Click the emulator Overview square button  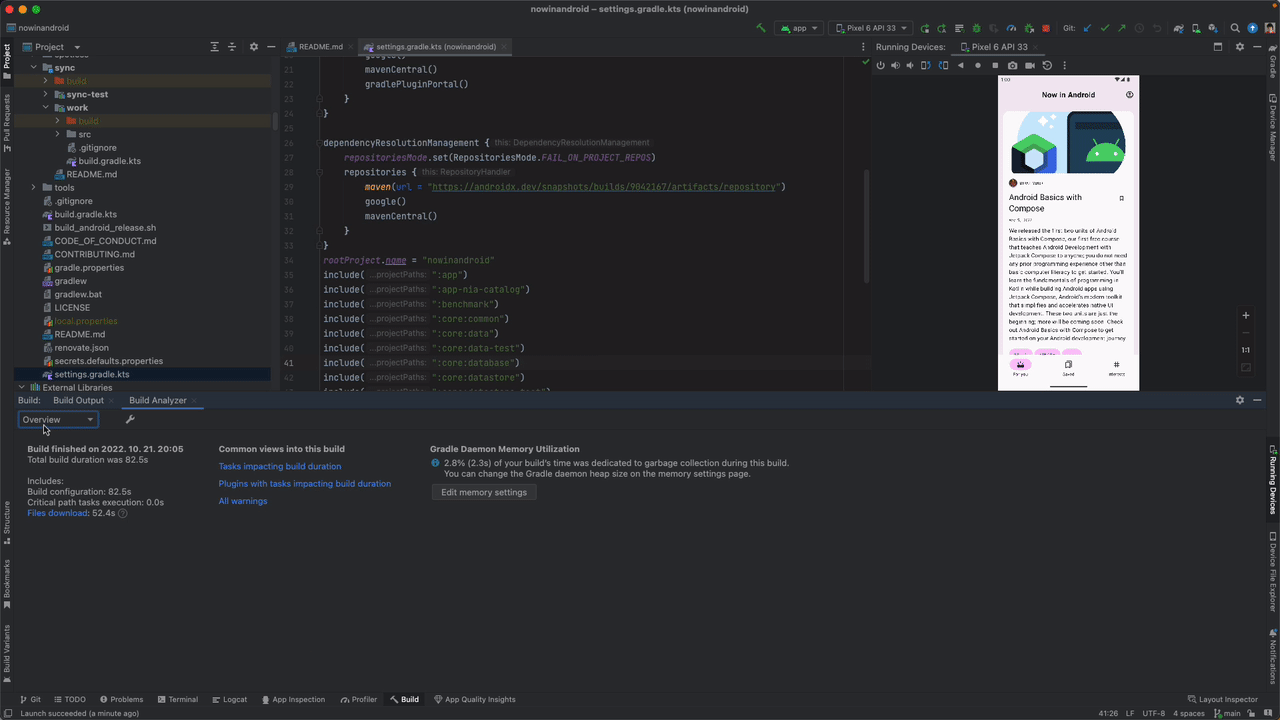click(995, 66)
